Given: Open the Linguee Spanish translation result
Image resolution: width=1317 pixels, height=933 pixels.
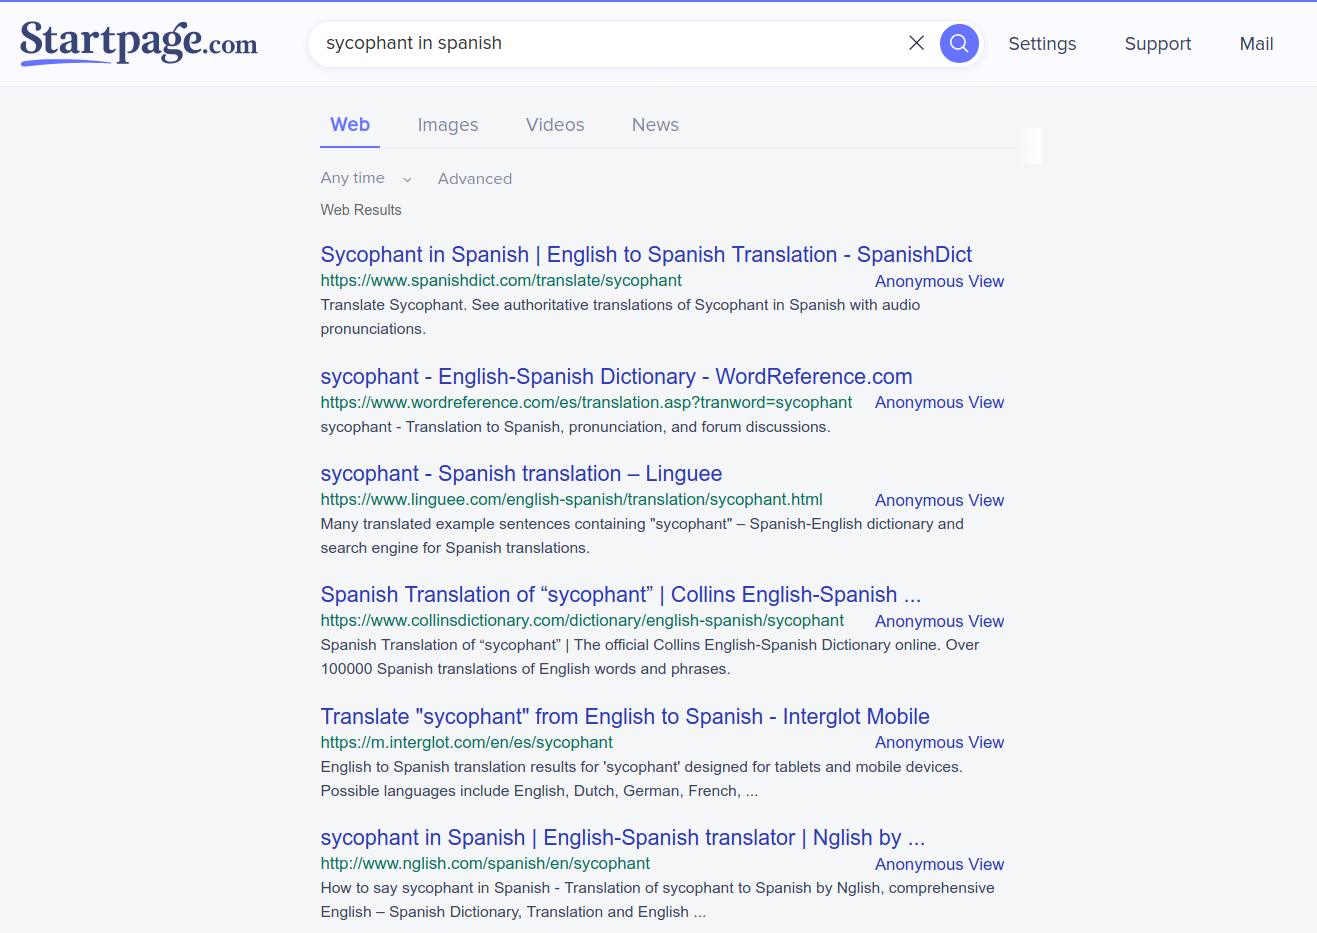Looking at the screenshot, I should click(521, 474).
